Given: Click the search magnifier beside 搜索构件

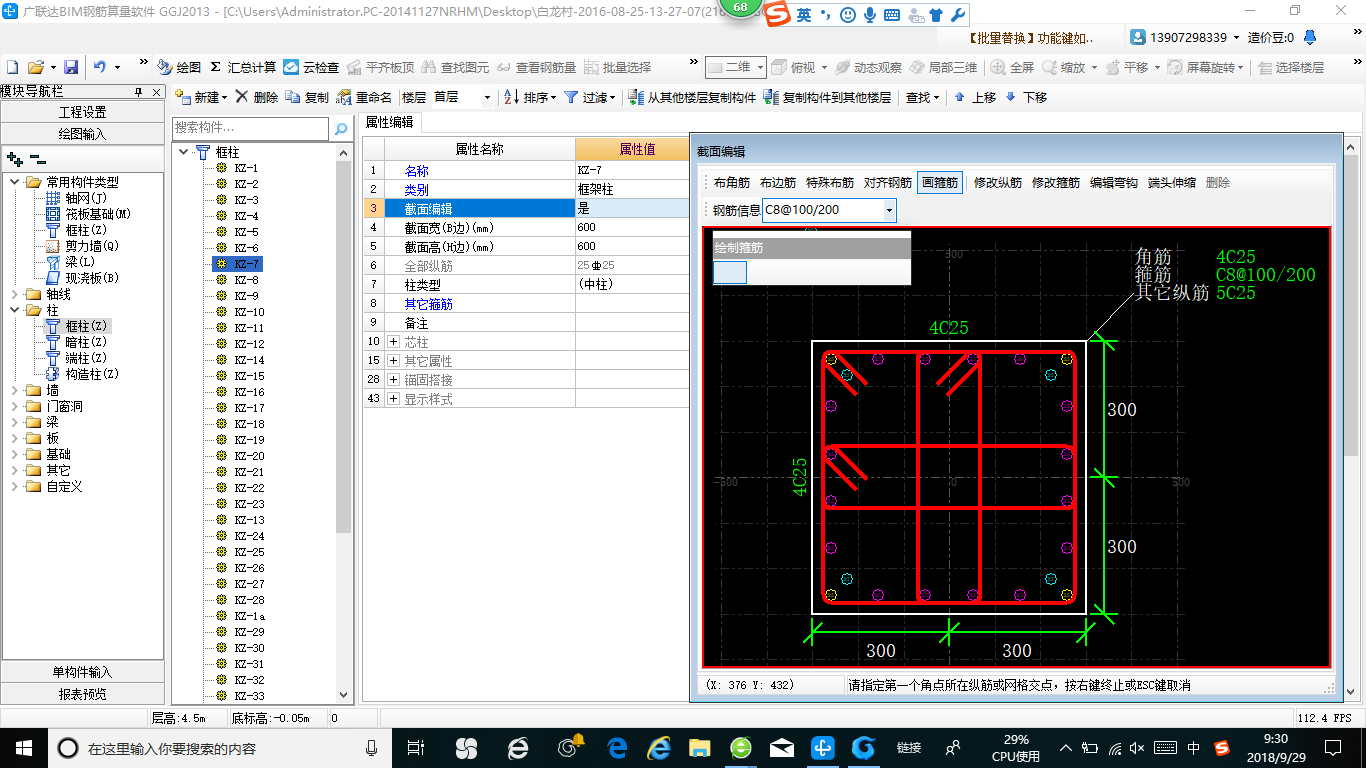Looking at the screenshot, I should (x=341, y=128).
